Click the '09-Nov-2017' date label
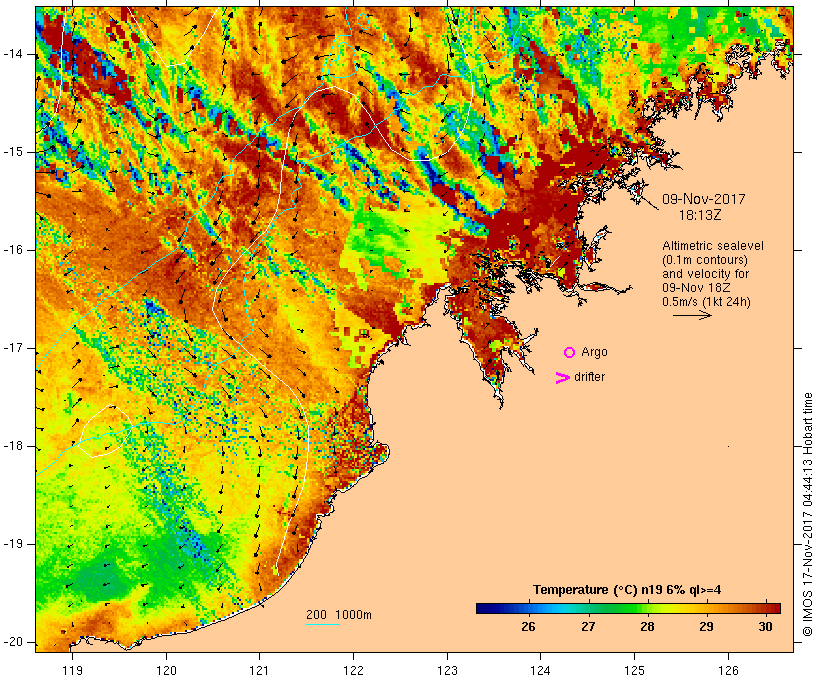The height and width of the screenshot is (680, 820). tap(703, 199)
